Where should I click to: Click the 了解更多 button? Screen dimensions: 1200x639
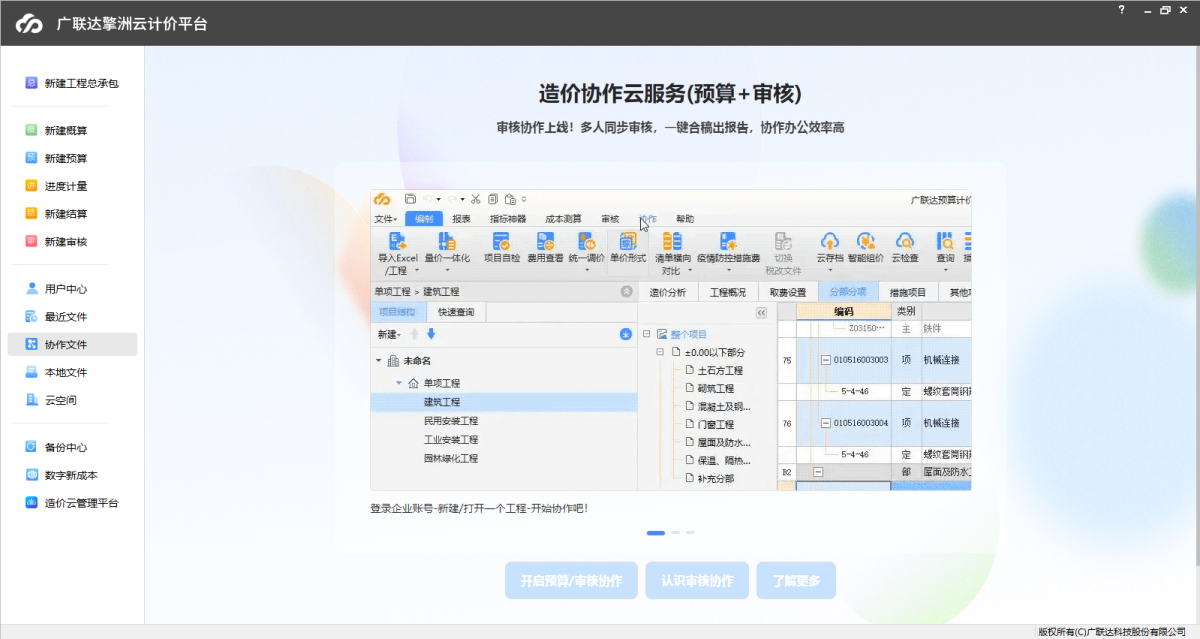[796, 581]
